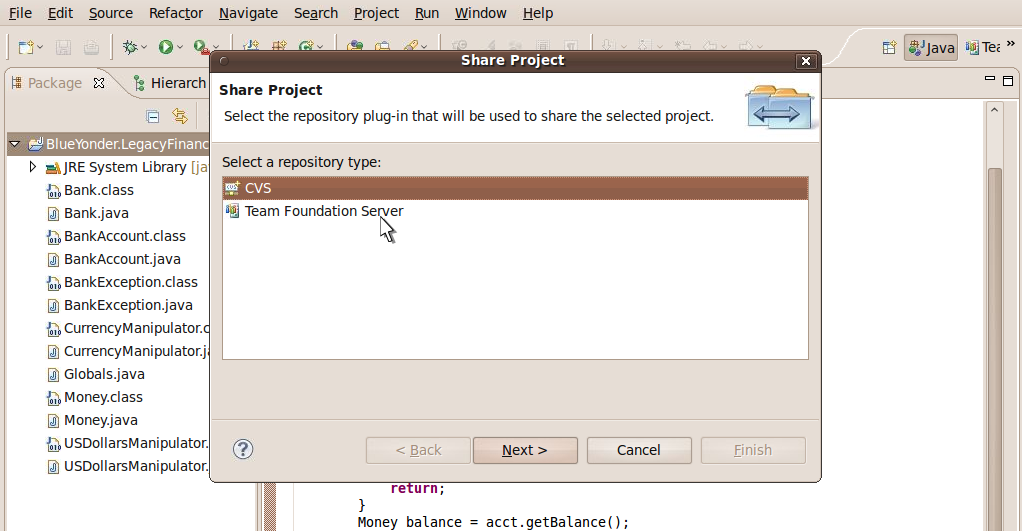1022x531 pixels.
Task: Switch to the Hierarchy tab
Action: tap(169, 83)
